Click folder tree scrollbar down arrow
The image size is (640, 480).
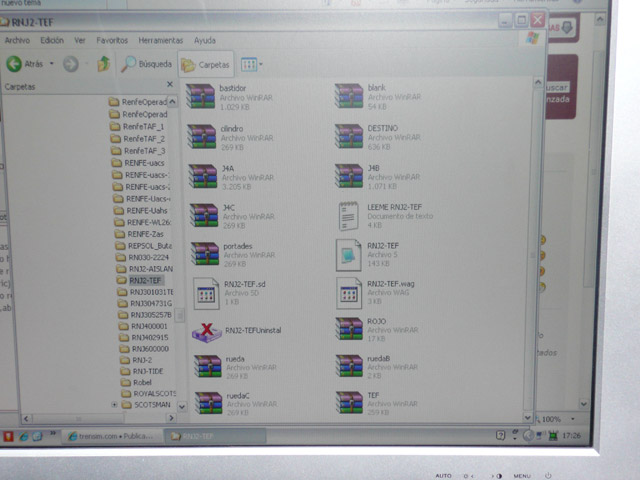[x=181, y=406]
